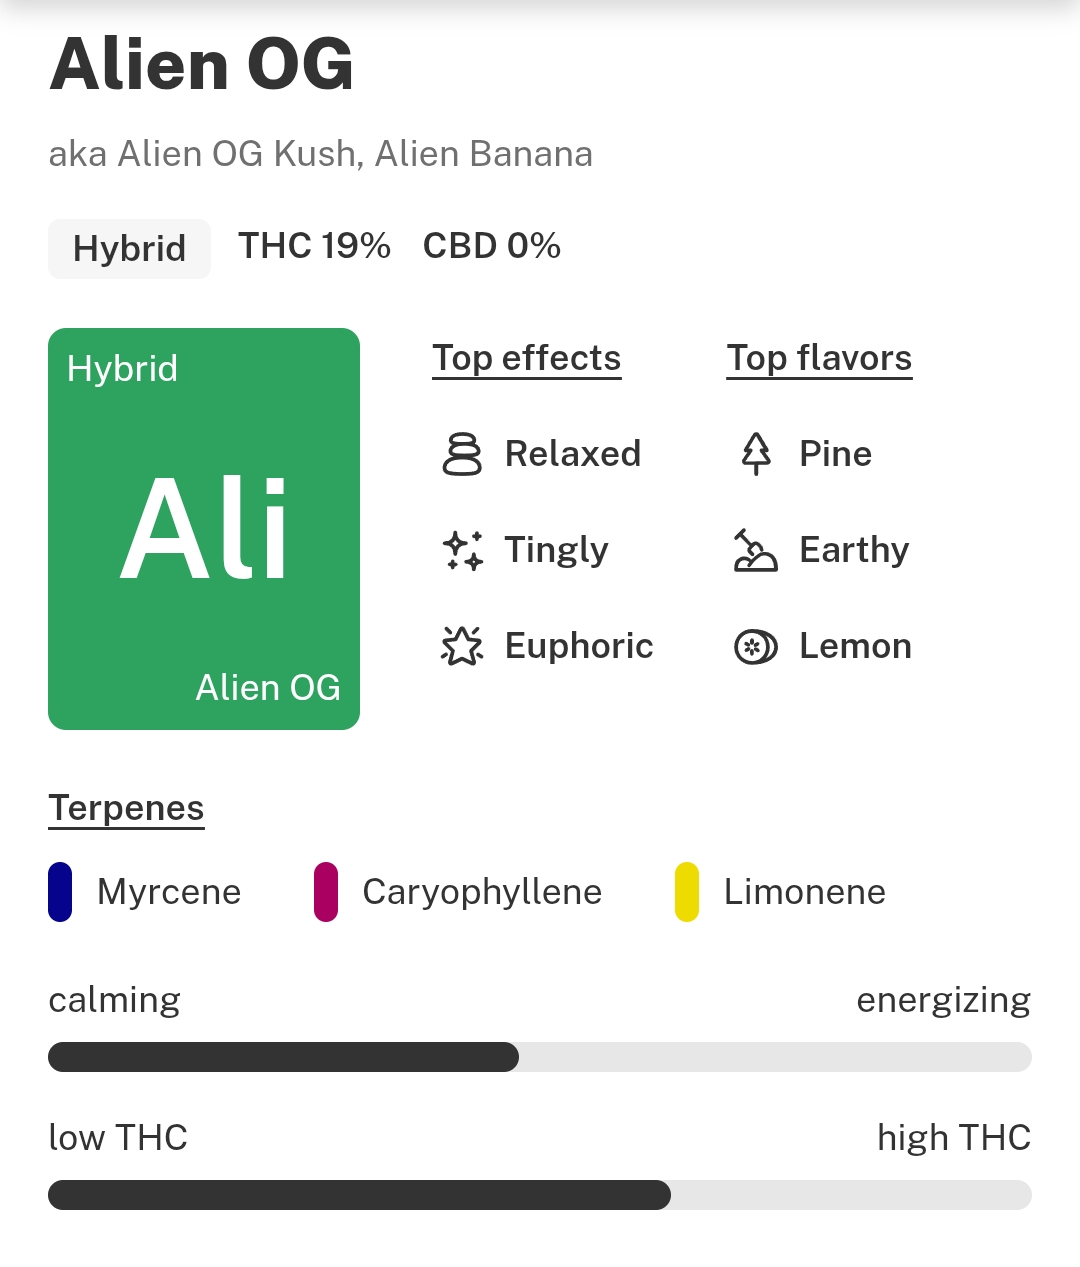Open the Top effects link

527,358
